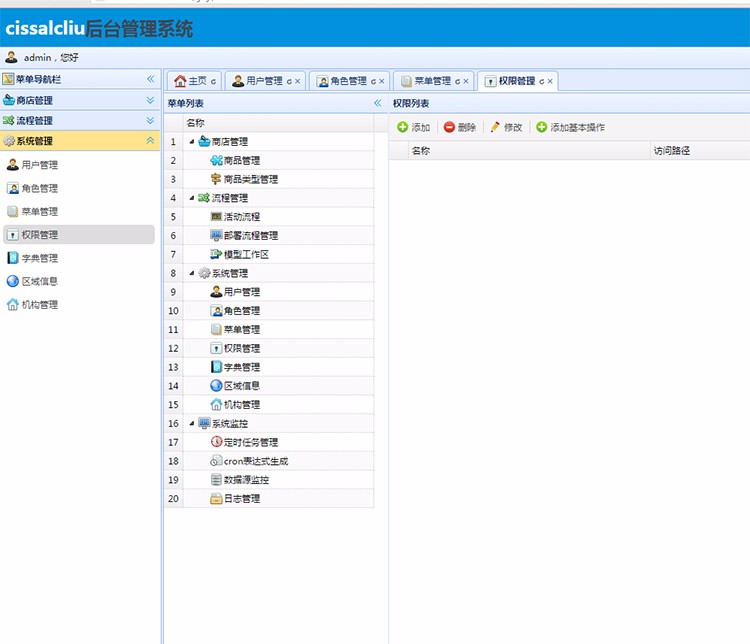Close the 菜单管理 tab

tap(466, 82)
